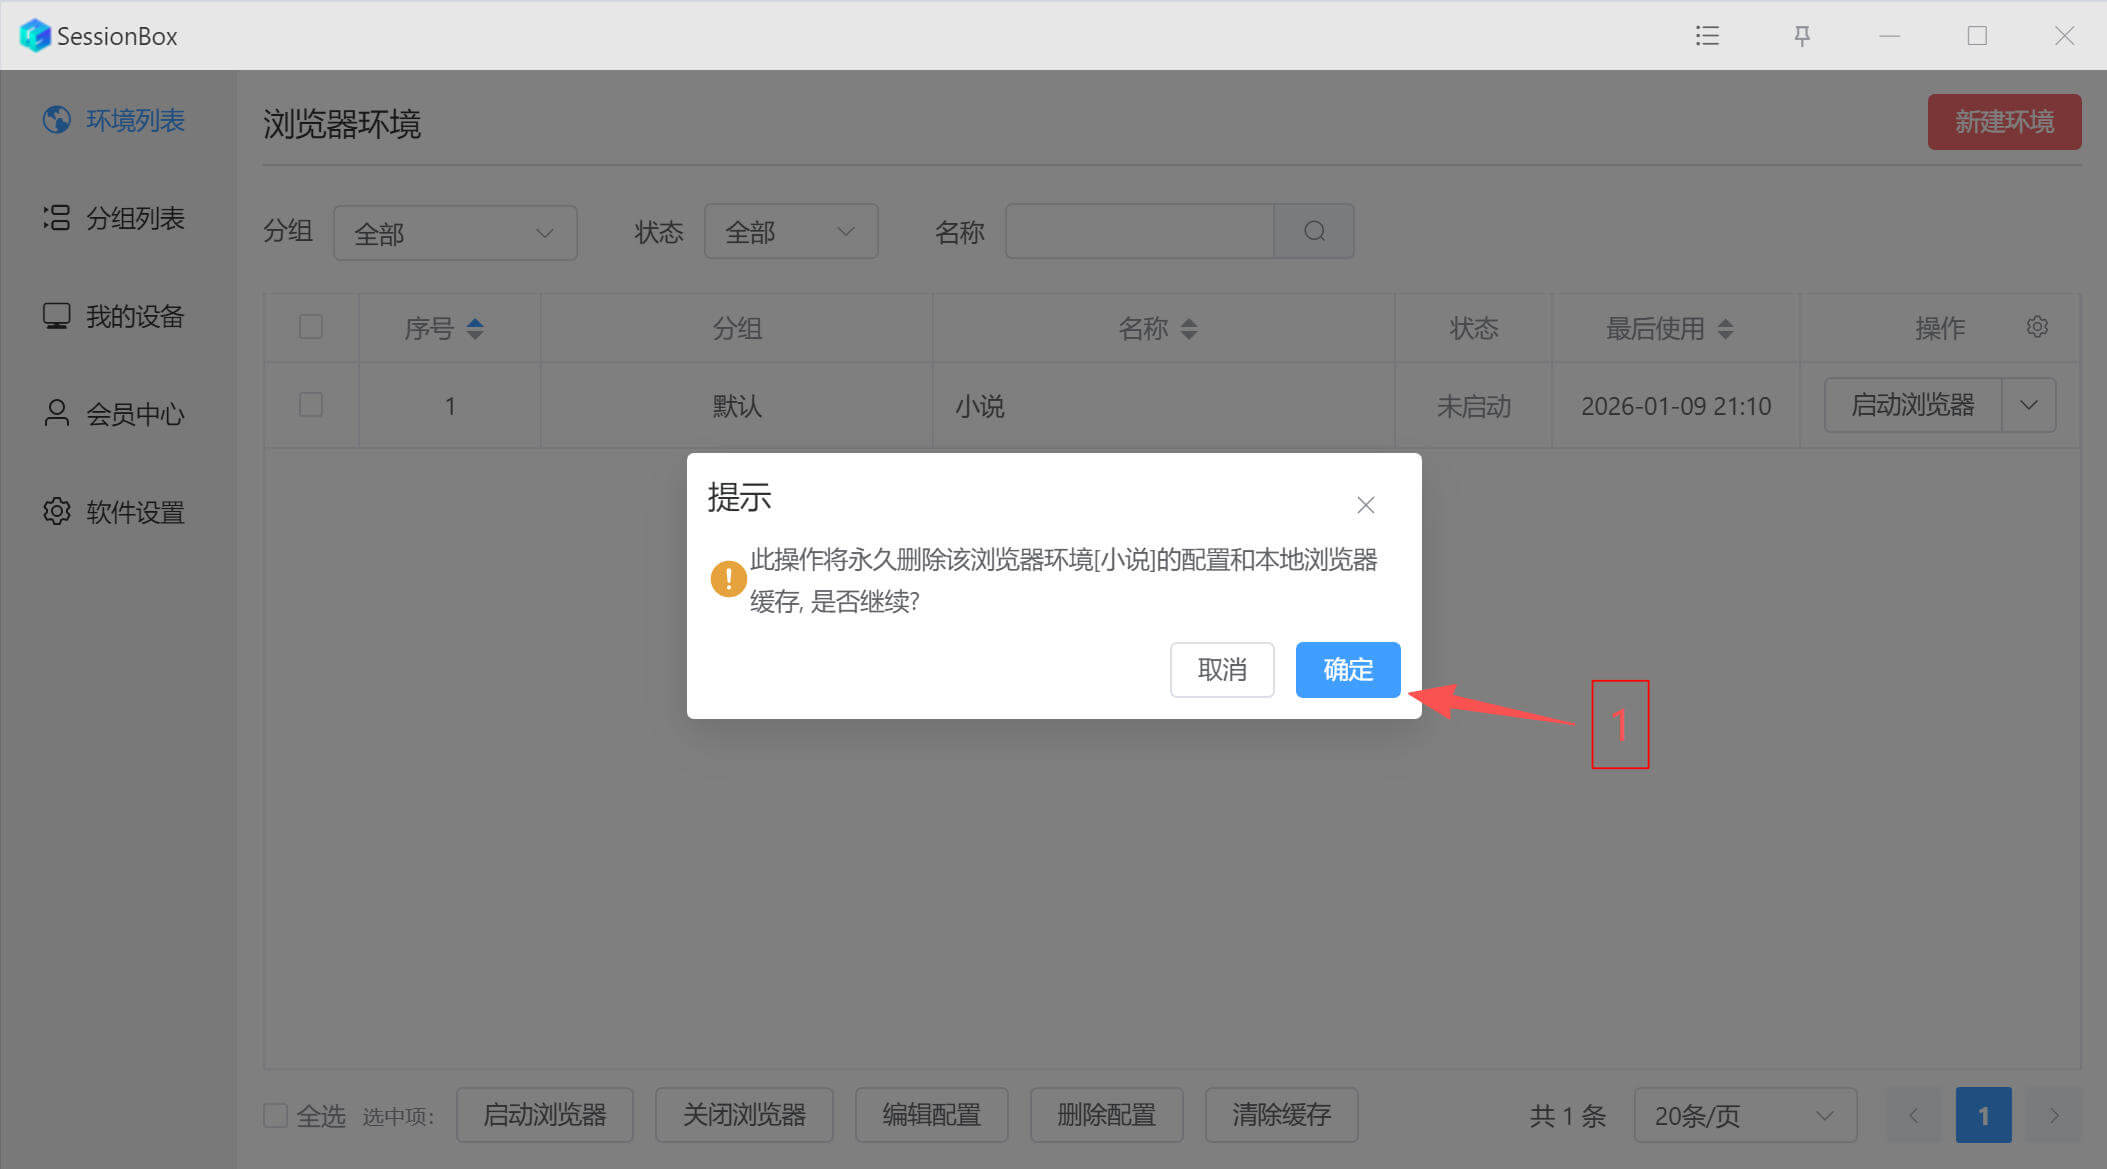
Task: Enable the 全选 checkbox at bottom
Action: pyautogui.click(x=275, y=1115)
